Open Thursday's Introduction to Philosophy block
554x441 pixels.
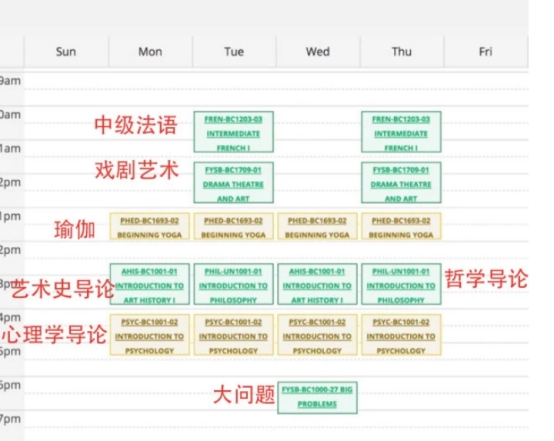click(x=401, y=284)
